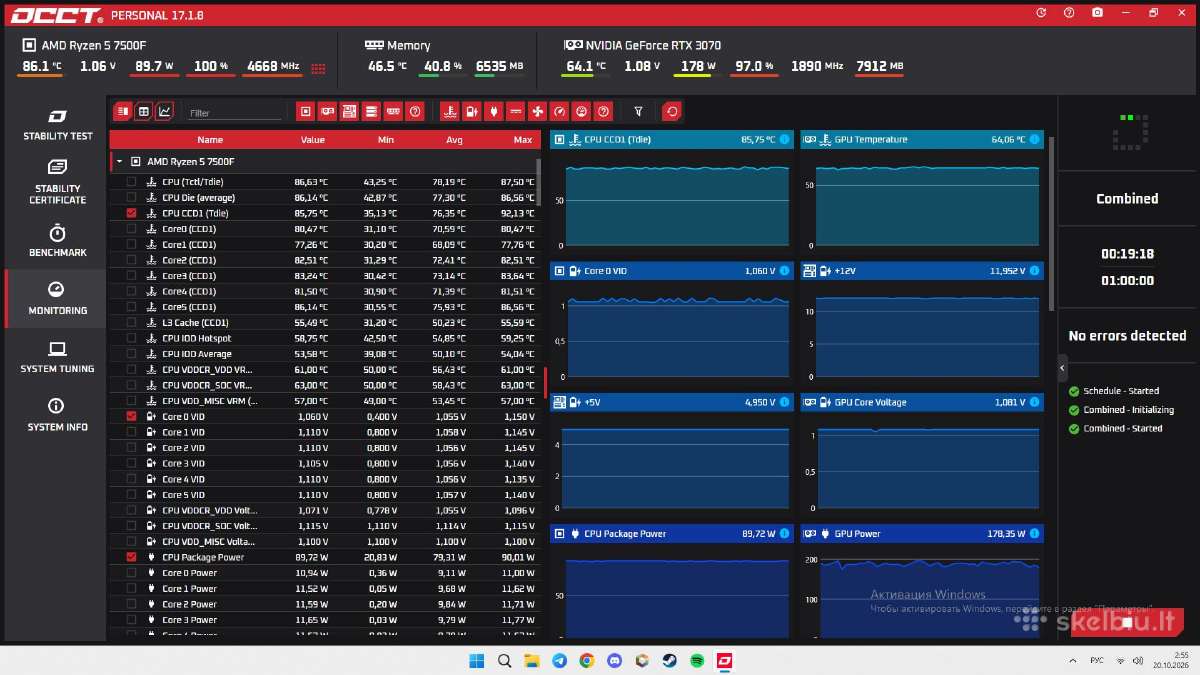Uncheck the CPU CCD1 (Tdie) sensor checkbox
The width and height of the screenshot is (1200, 675).
click(x=131, y=213)
